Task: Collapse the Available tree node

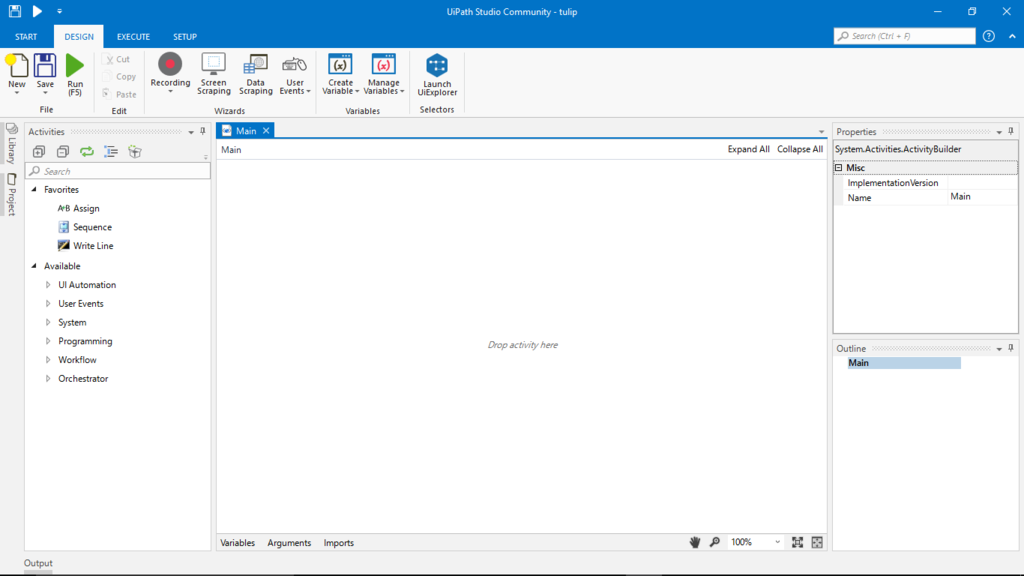Action: [x=35, y=266]
